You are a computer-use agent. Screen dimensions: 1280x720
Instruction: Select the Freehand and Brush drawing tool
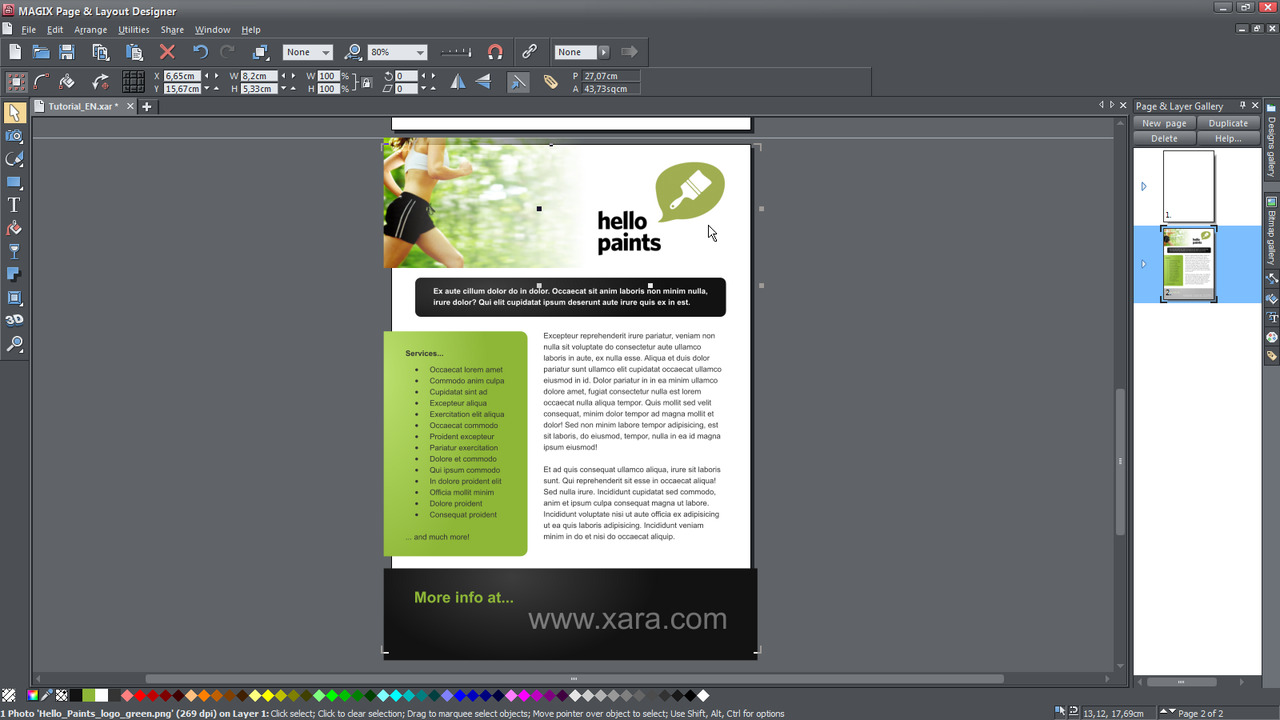point(14,158)
